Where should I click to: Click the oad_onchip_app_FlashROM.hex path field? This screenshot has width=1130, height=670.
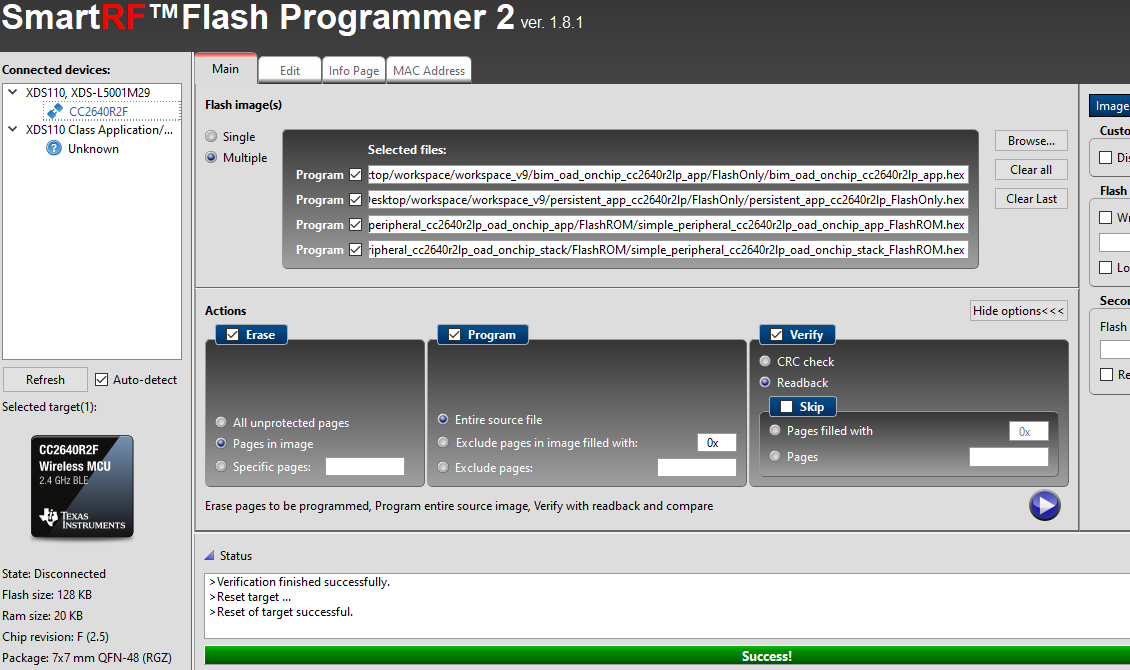[x=667, y=225]
